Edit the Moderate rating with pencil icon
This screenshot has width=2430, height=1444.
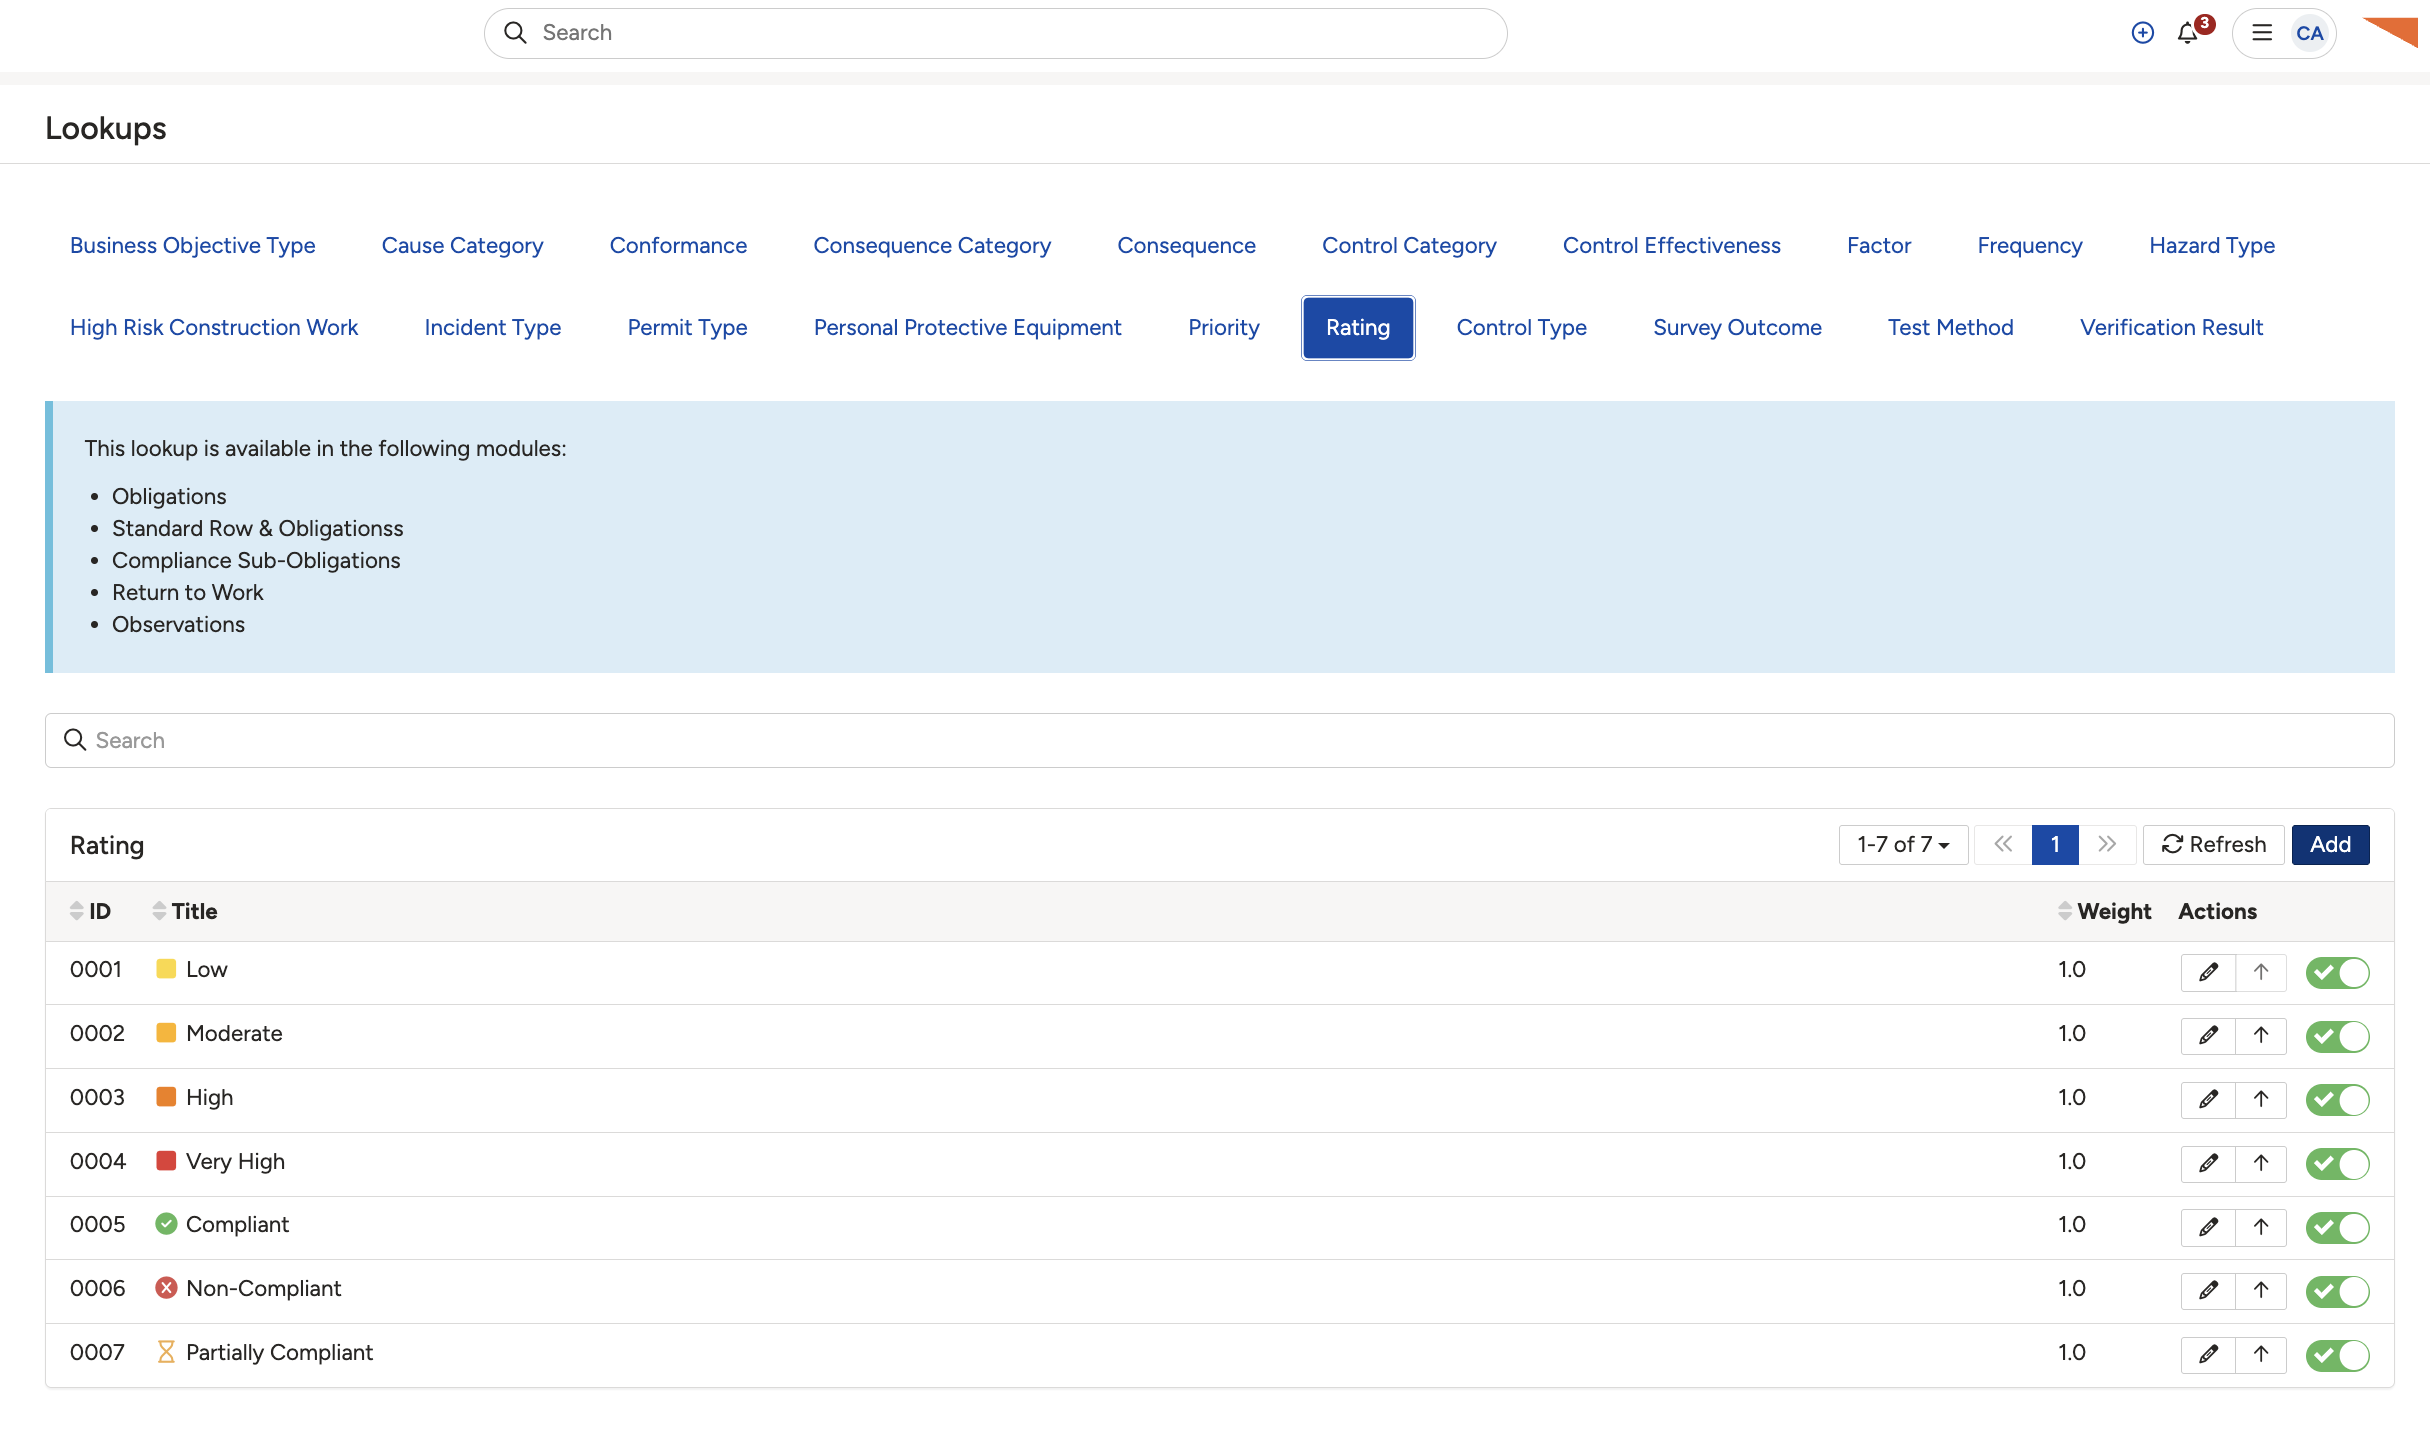coord(2208,1036)
